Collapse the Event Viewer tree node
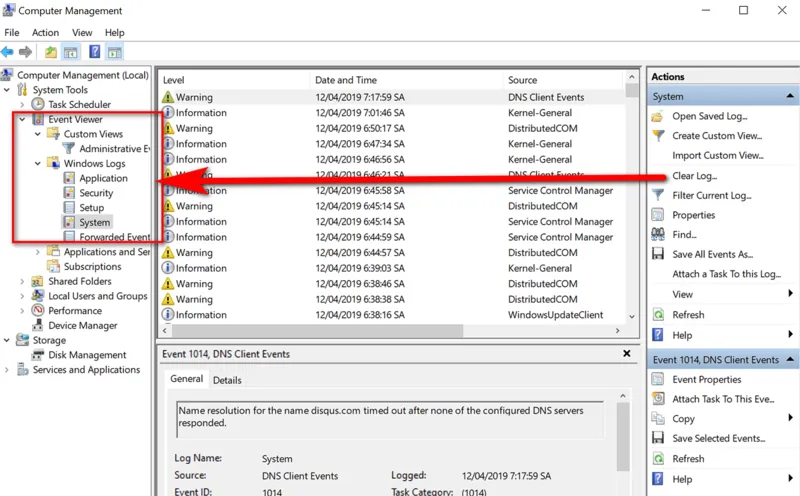 (x=22, y=119)
